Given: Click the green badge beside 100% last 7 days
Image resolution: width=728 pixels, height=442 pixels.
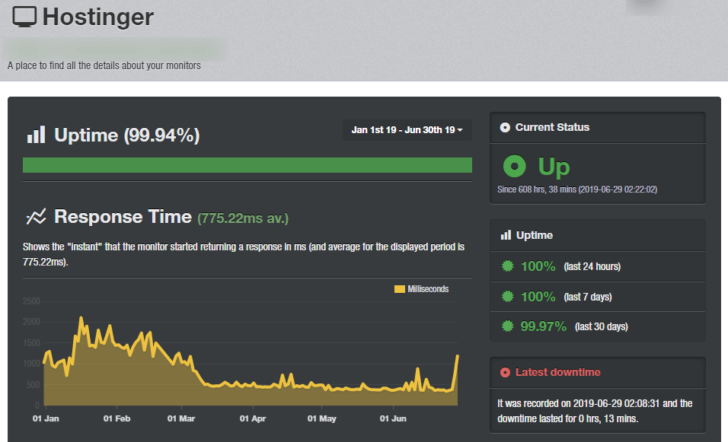Looking at the screenshot, I should (507, 296).
